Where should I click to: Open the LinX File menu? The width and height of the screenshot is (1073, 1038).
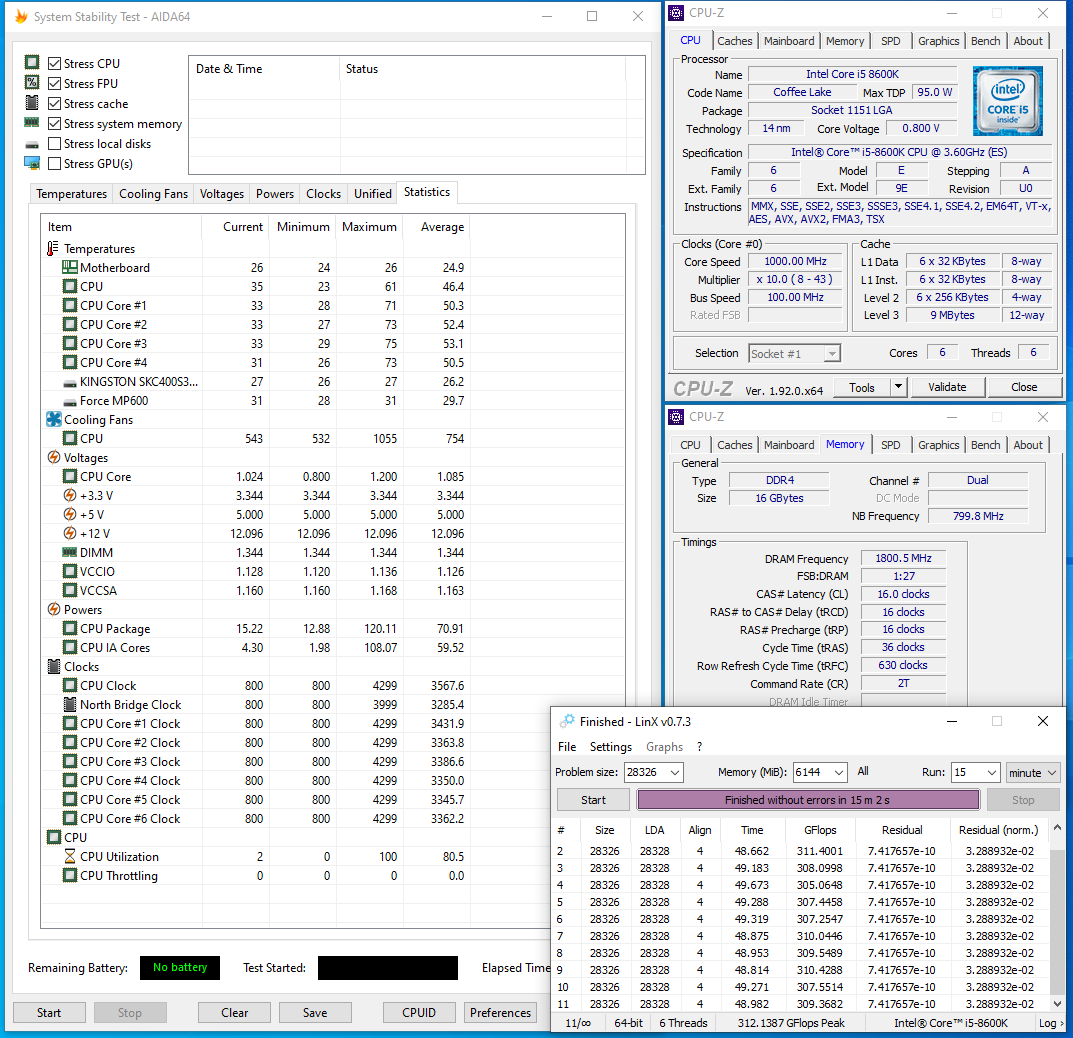click(567, 747)
